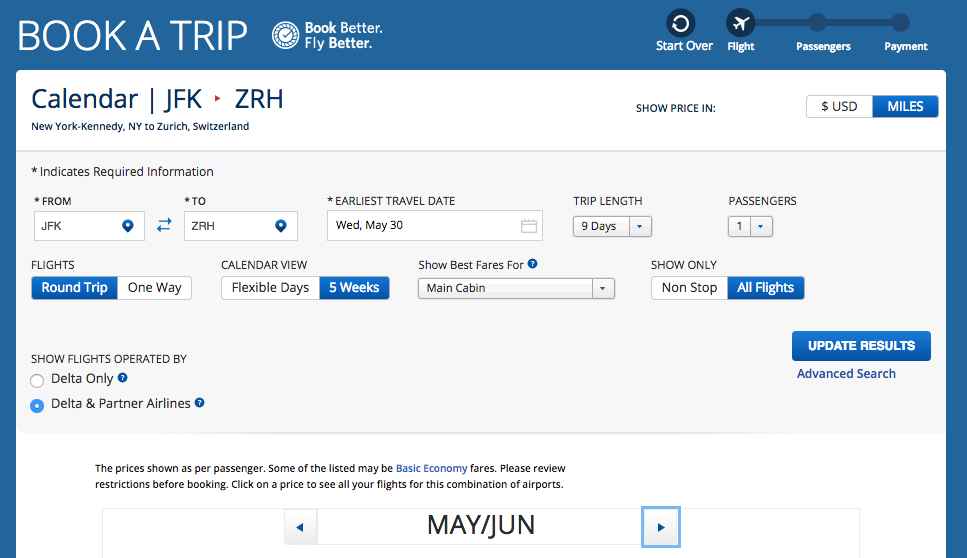Expand the Main Cabin fare class dropdown

516,288
